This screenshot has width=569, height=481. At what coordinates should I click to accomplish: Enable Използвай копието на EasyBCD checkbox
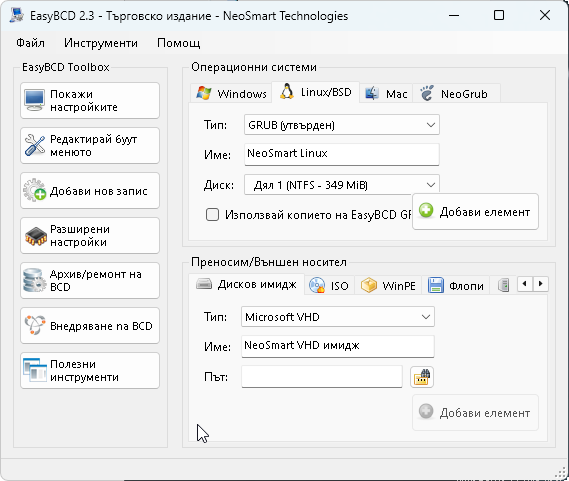click(212, 215)
